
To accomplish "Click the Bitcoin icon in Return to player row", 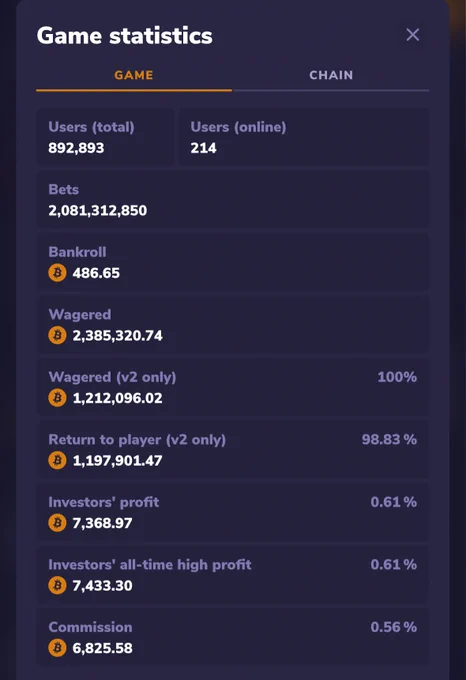I will 57,460.
